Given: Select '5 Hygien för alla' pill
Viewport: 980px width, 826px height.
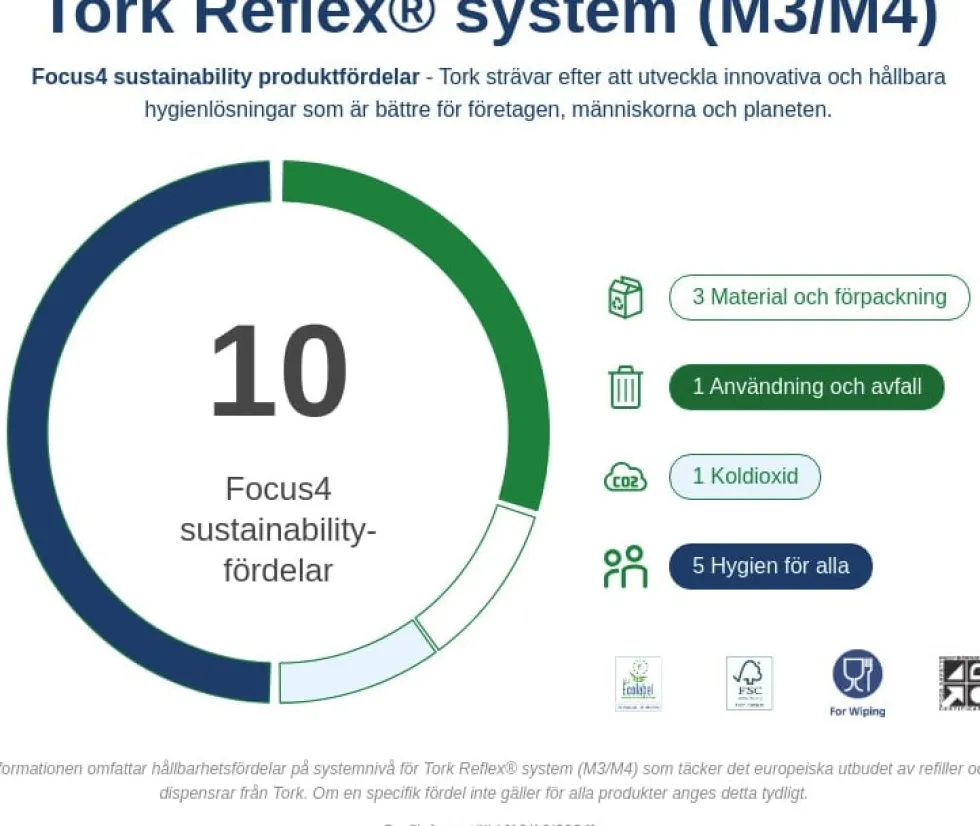Looking at the screenshot, I should click(x=771, y=566).
